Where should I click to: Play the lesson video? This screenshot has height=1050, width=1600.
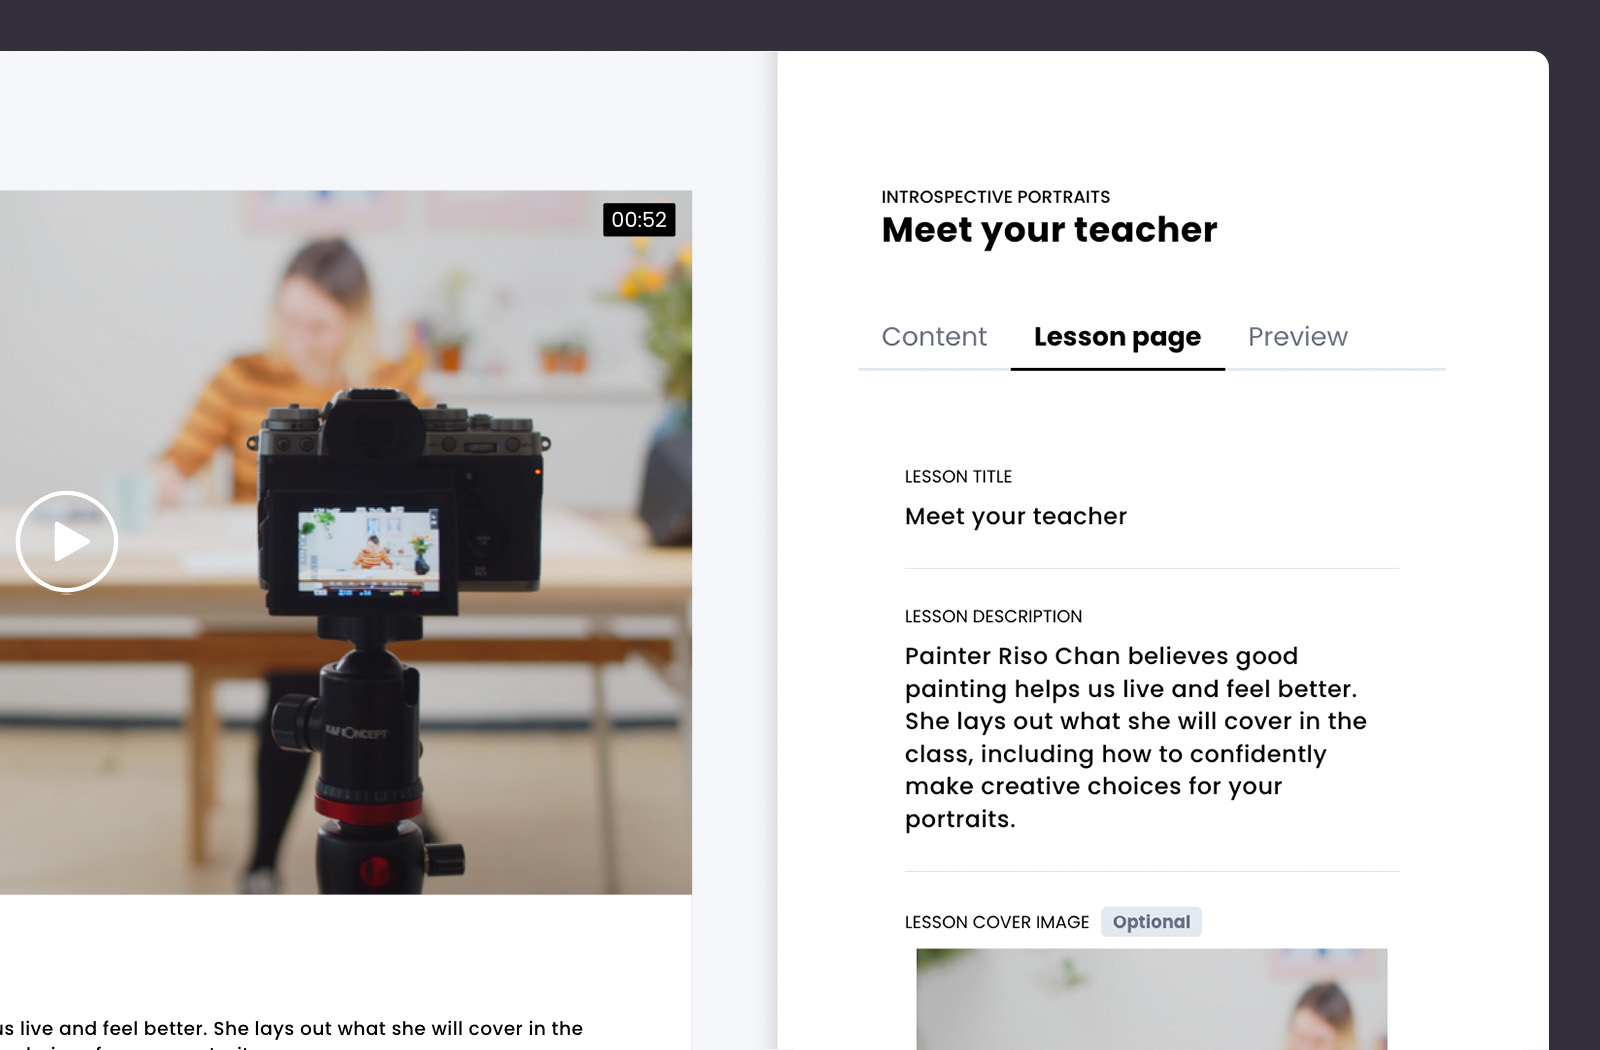coord(67,541)
